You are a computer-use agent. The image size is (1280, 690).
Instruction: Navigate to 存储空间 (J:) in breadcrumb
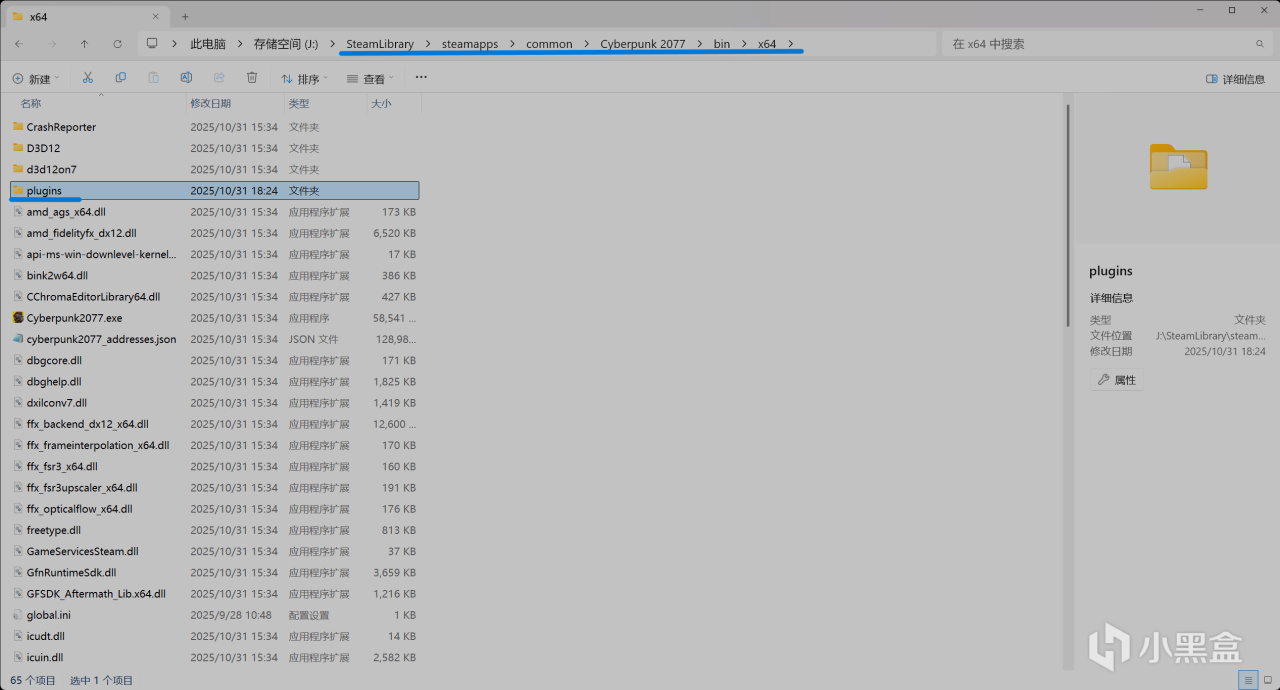(286, 44)
